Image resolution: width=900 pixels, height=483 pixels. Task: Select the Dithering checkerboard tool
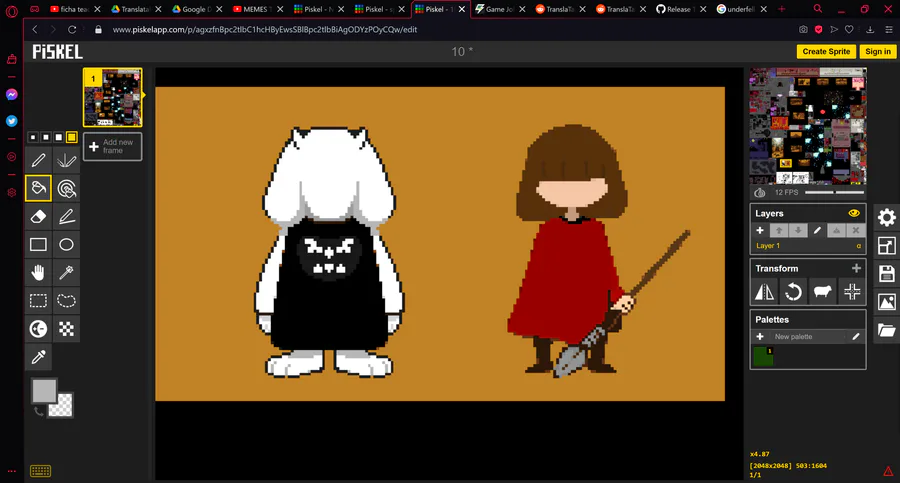(x=67, y=329)
